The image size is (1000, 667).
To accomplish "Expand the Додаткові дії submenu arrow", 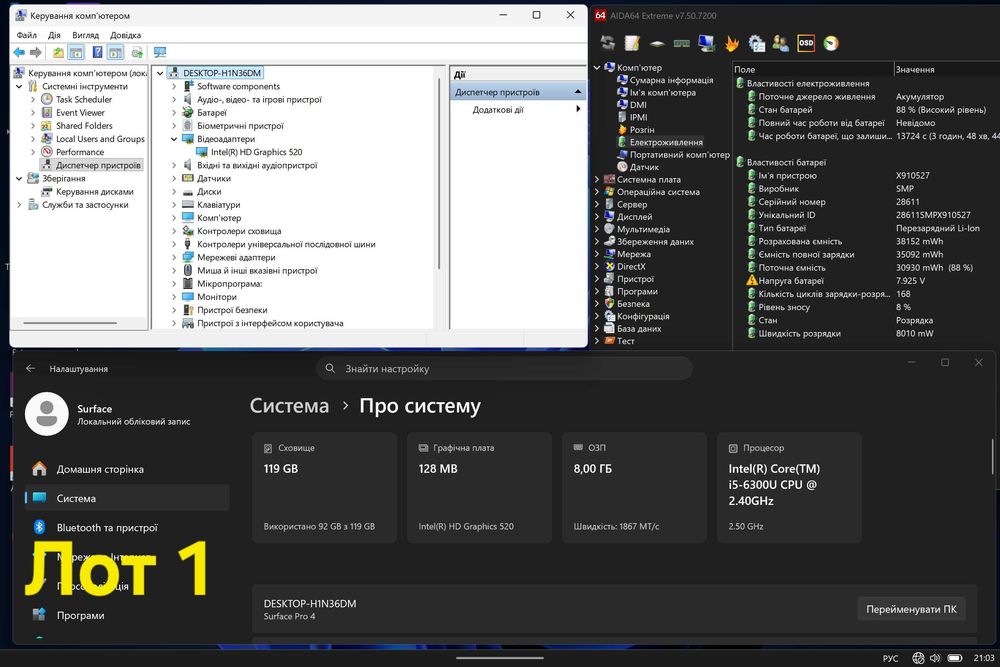I will coord(578,110).
